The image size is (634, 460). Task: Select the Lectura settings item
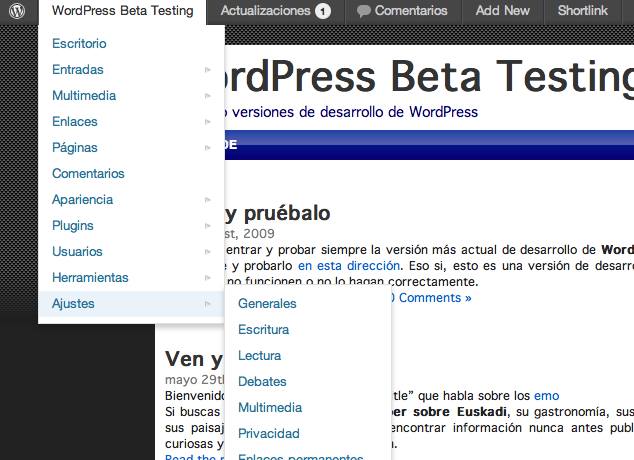(259, 356)
